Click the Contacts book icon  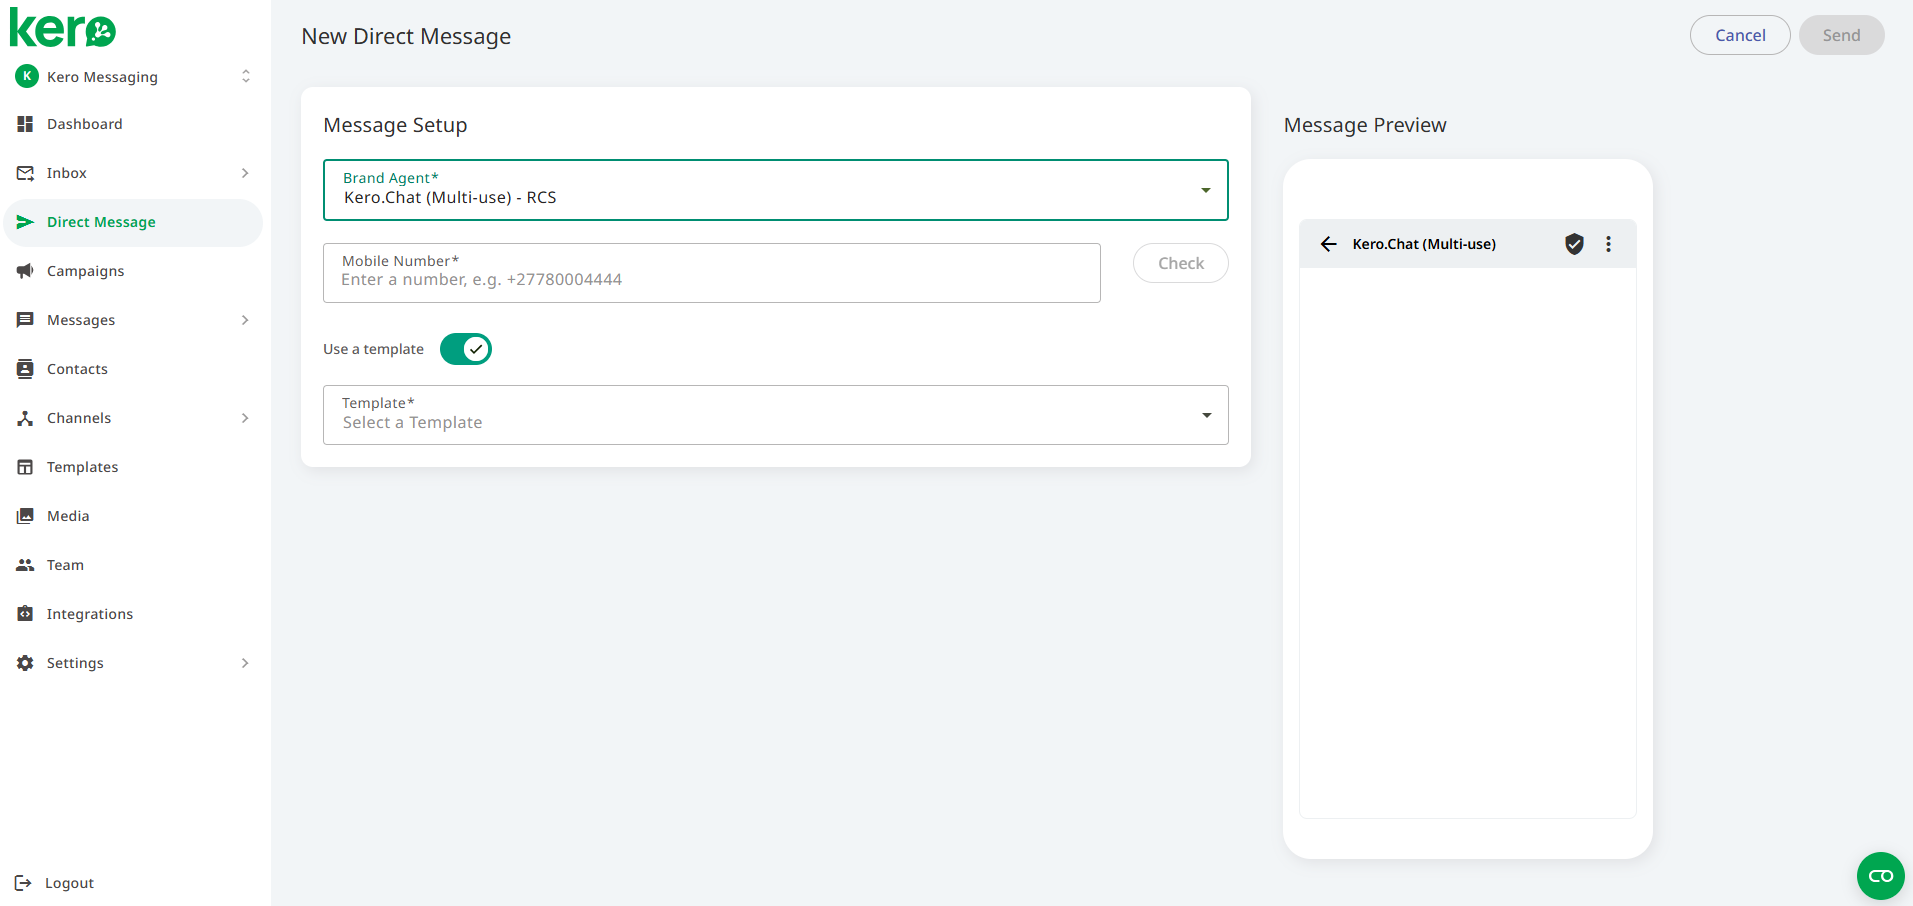click(x=25, y=369)
